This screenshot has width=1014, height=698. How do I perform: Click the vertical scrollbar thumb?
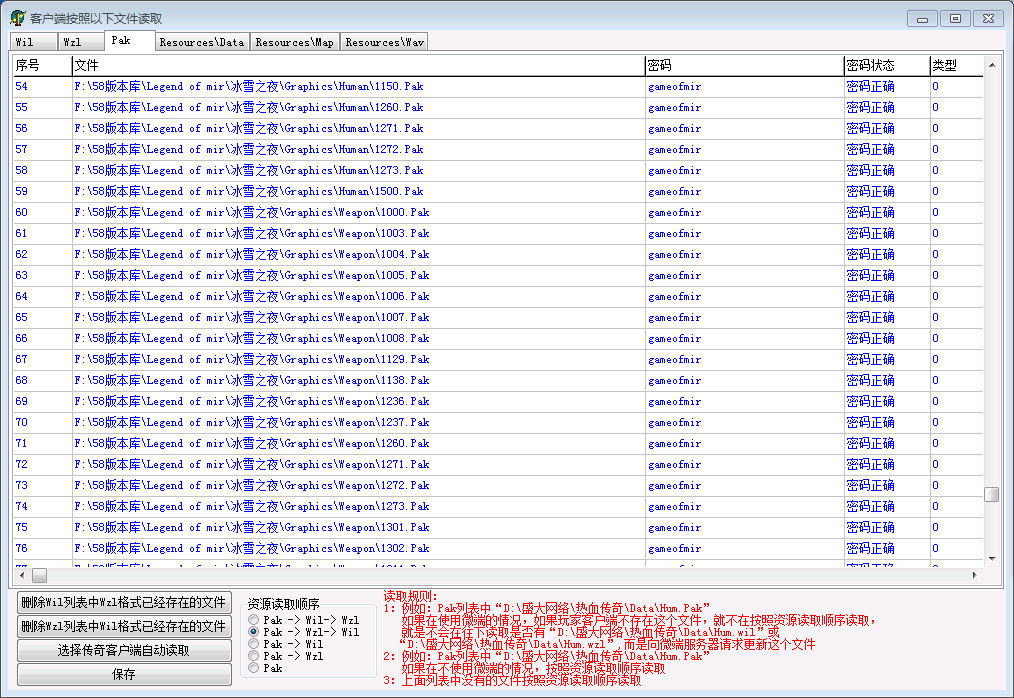(991, 494)
